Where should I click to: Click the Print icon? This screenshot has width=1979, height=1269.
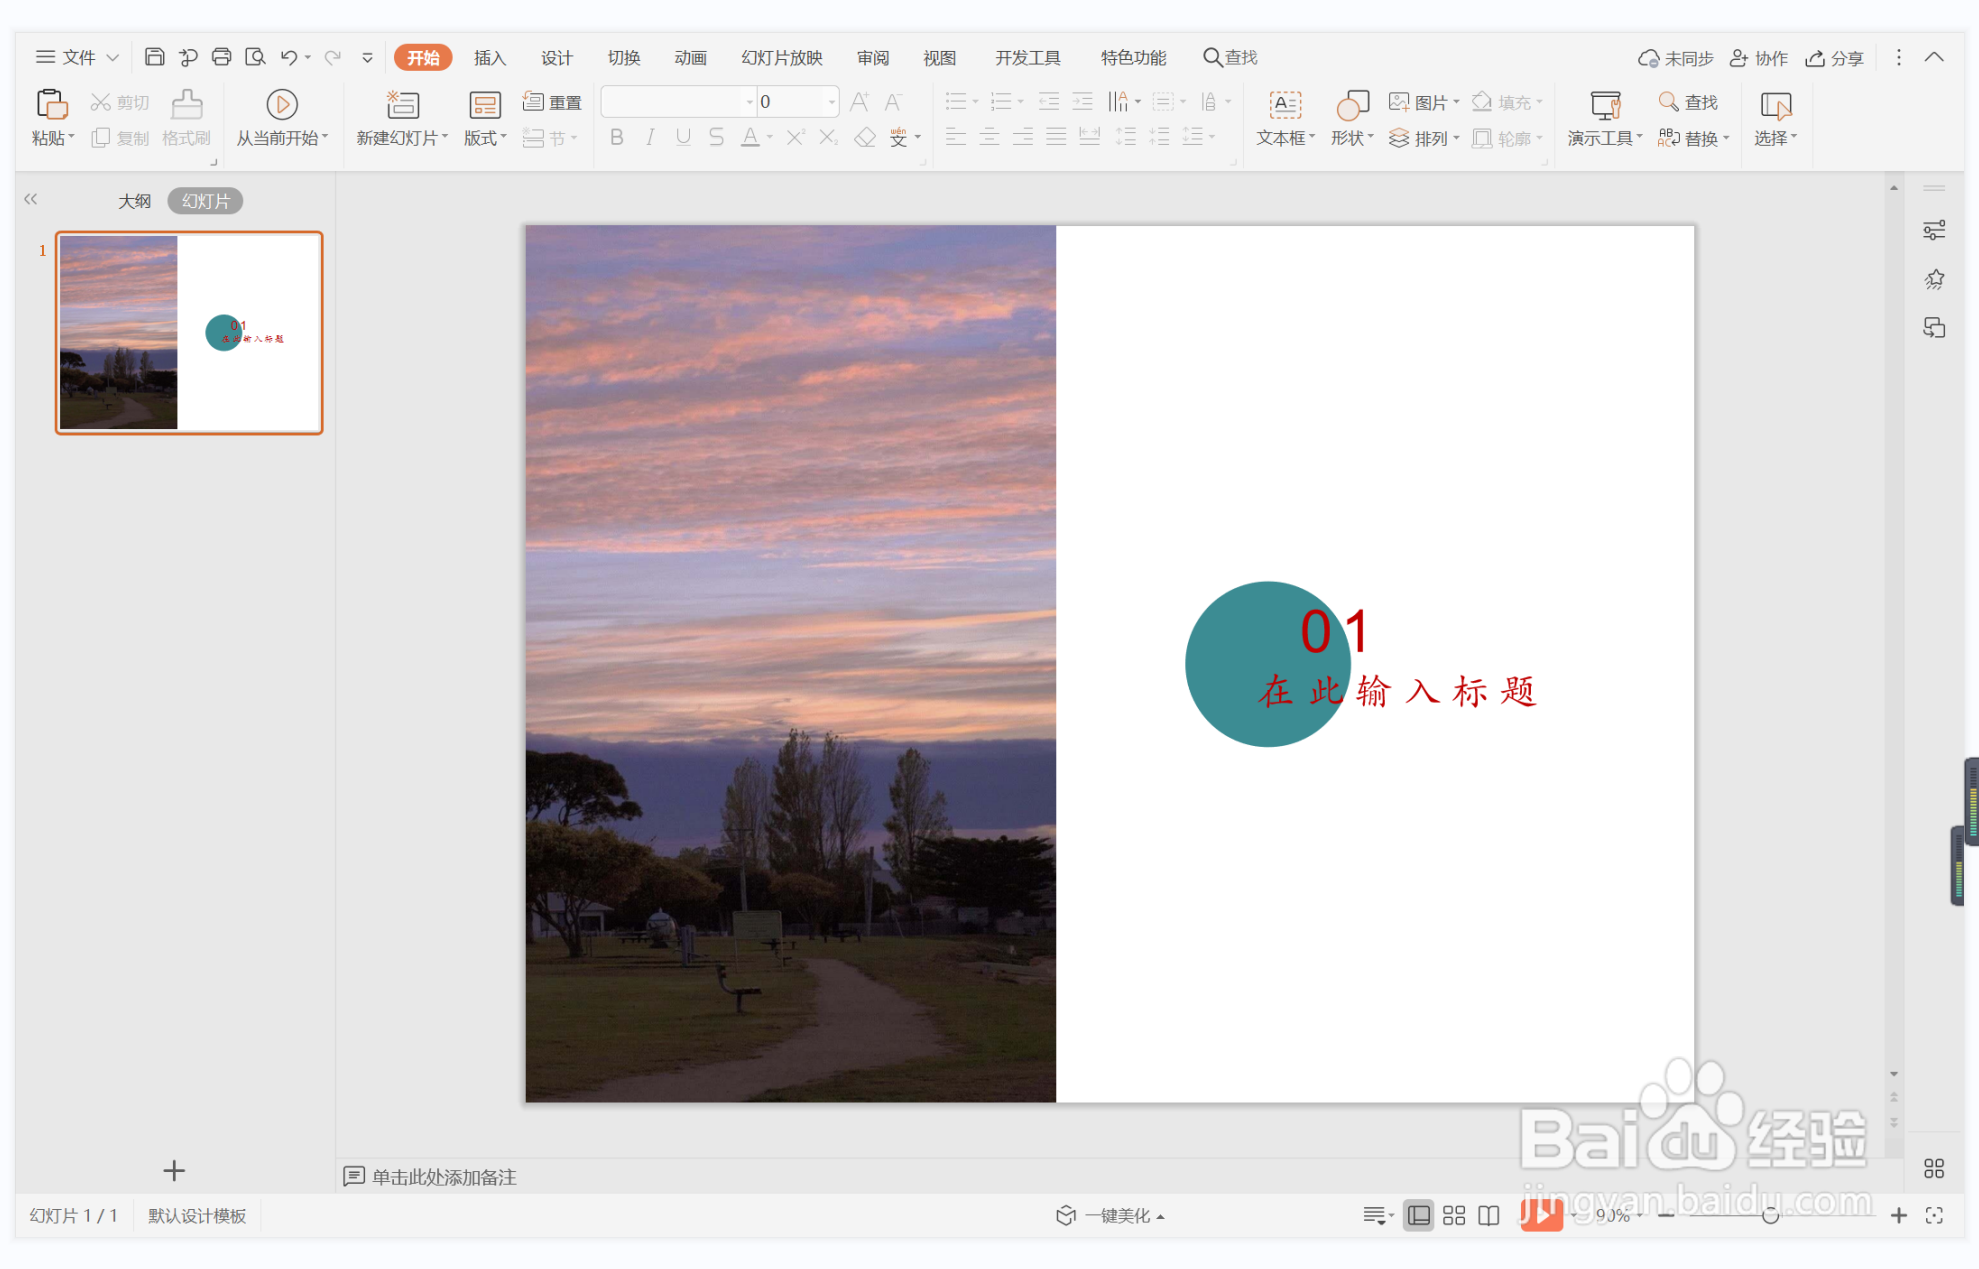[221, 57]
